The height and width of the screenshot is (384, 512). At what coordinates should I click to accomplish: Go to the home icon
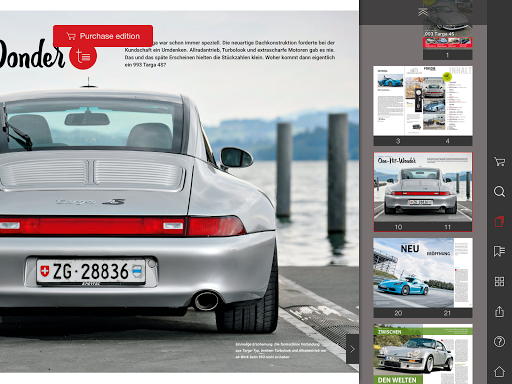coord(499,371)
